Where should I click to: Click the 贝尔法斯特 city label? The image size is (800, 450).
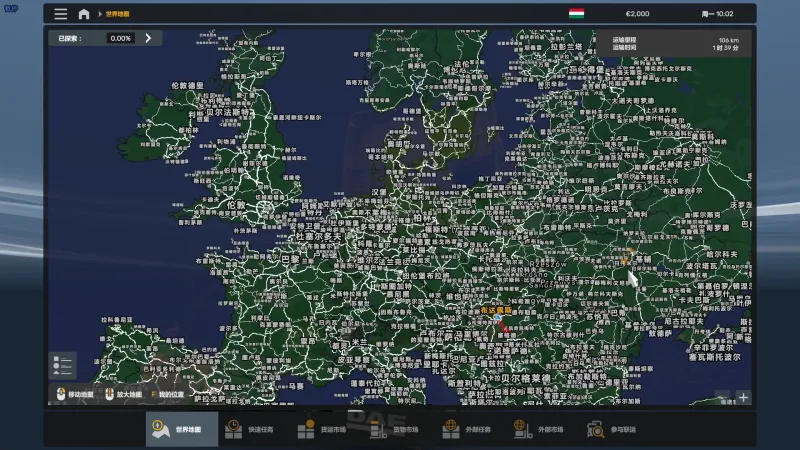(x=228, y=112)
